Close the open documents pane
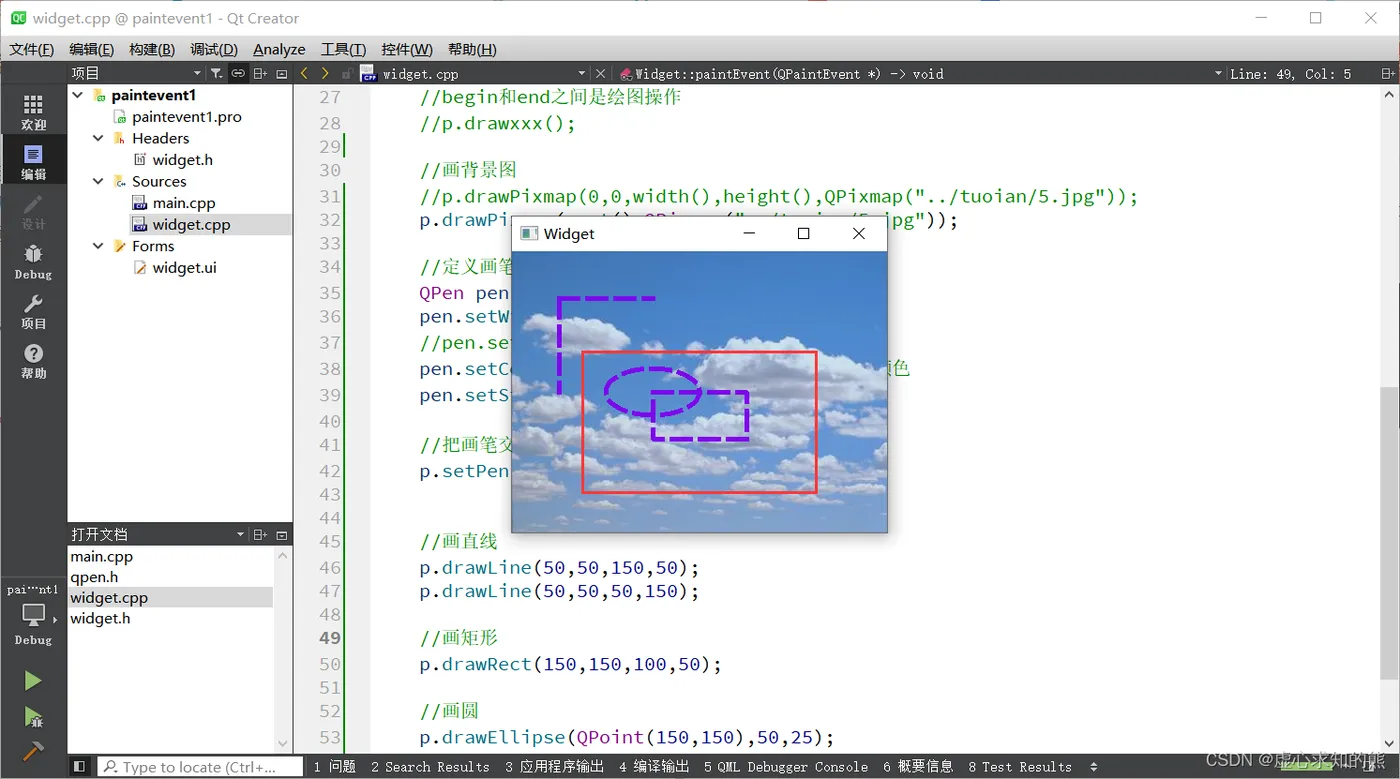1400x779 pixels. (282, 535)
